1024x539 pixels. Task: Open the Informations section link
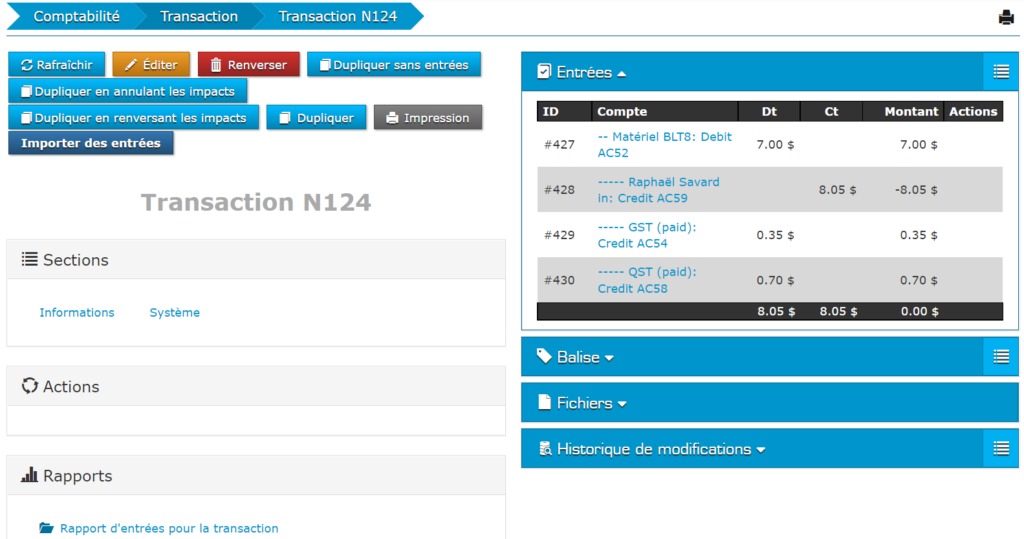pyautogui.click(x=77, y=313)
